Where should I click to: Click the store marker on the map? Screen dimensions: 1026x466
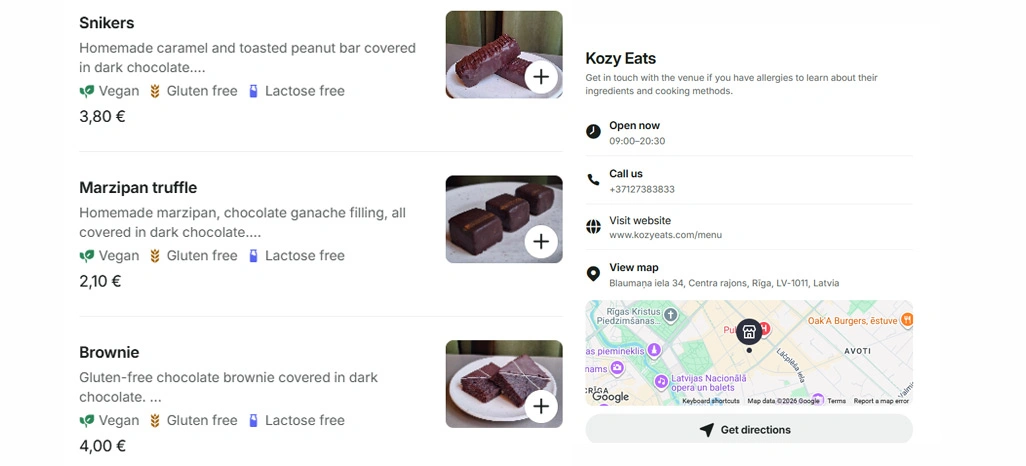(749, 332)
